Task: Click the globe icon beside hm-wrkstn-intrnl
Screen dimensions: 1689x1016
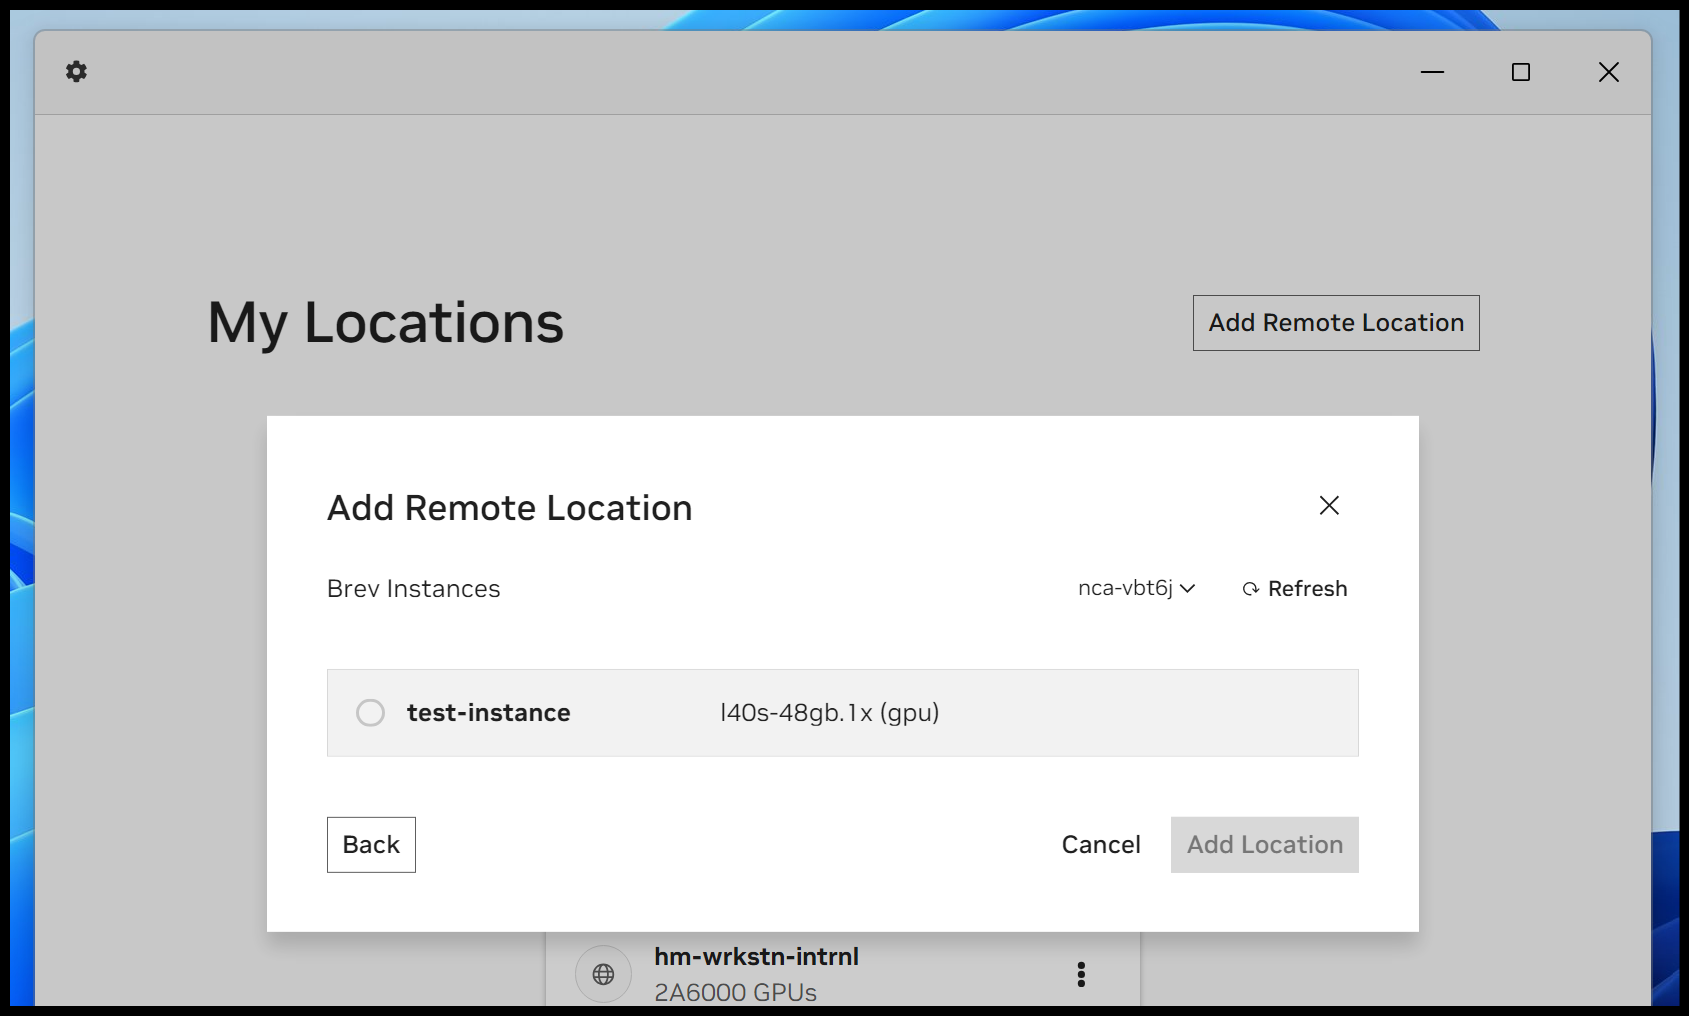Action: coord(603,974)
